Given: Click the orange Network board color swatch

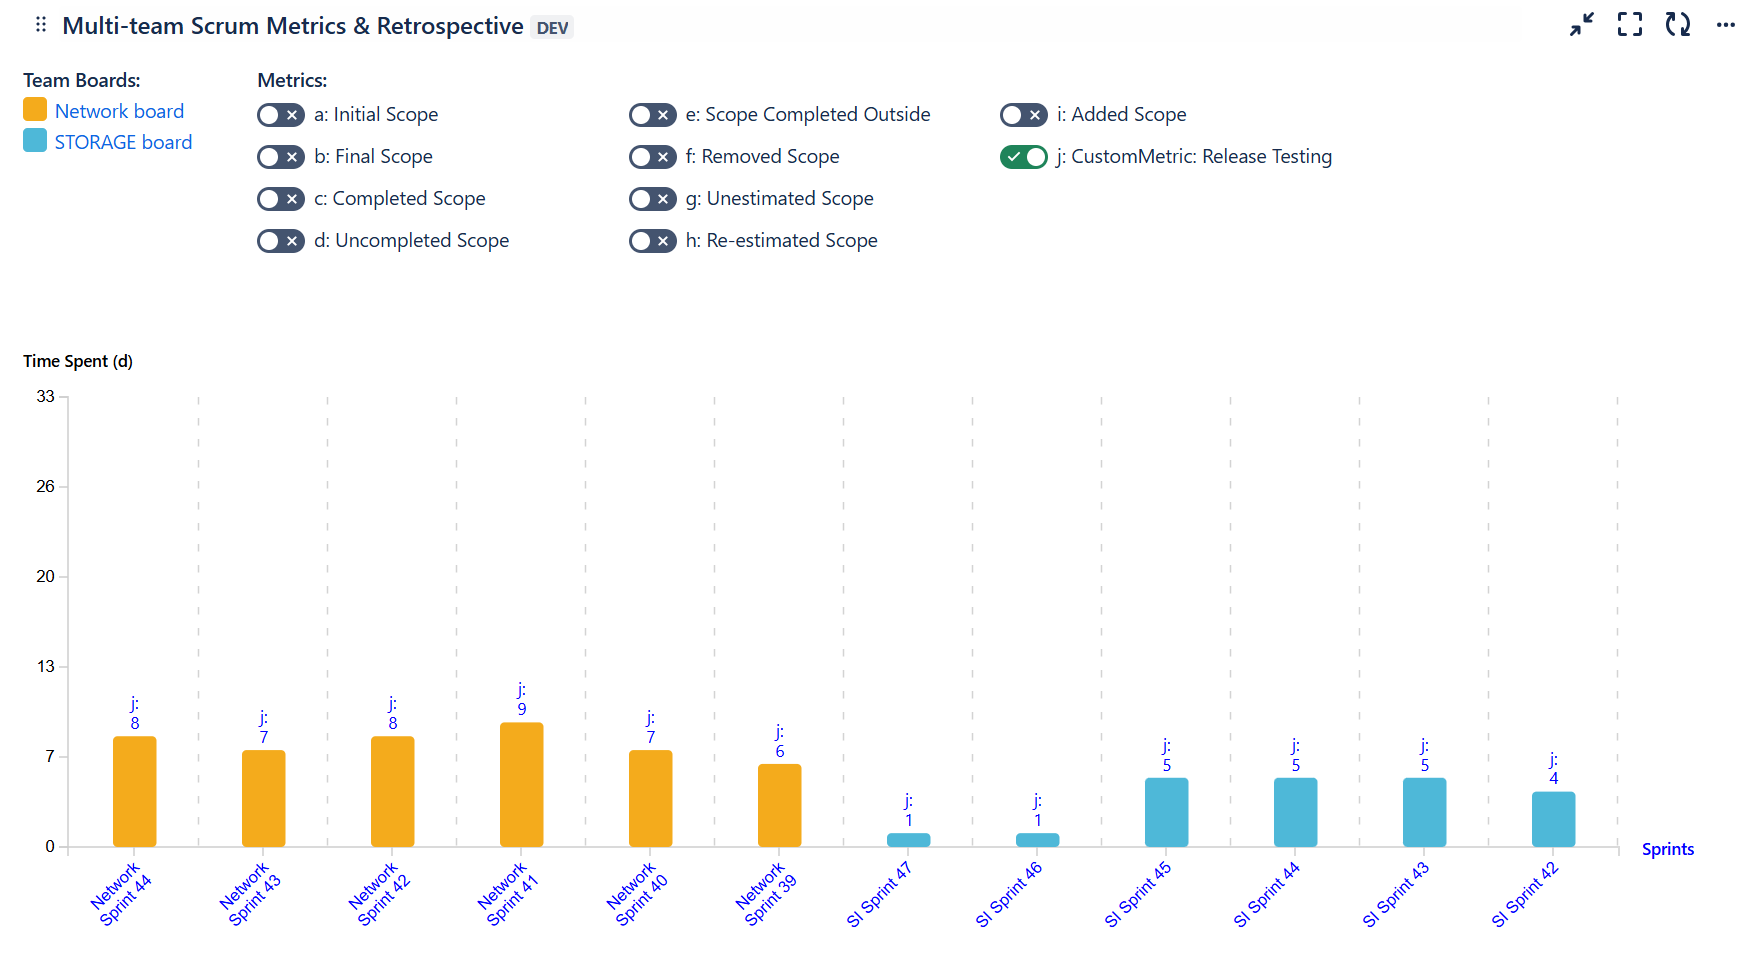Looking at the screenshot, I should point(35,109).
